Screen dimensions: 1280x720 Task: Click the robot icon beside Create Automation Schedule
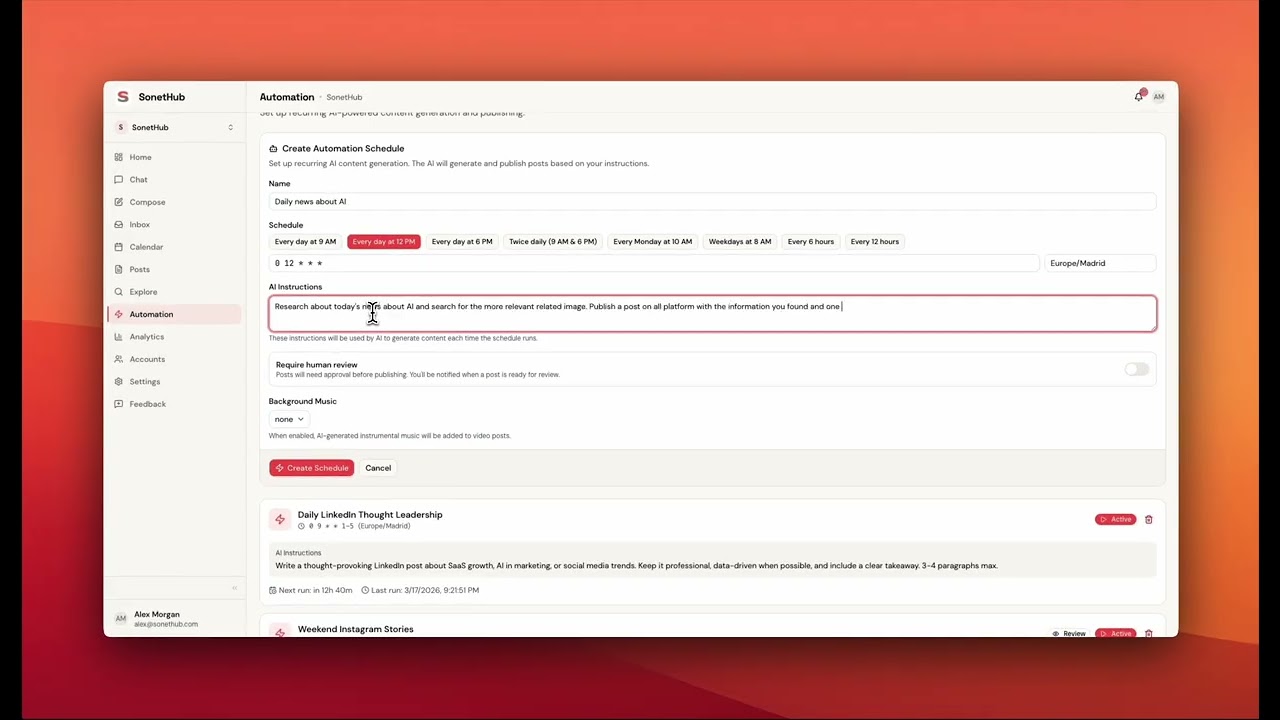(x=273, y=148)
